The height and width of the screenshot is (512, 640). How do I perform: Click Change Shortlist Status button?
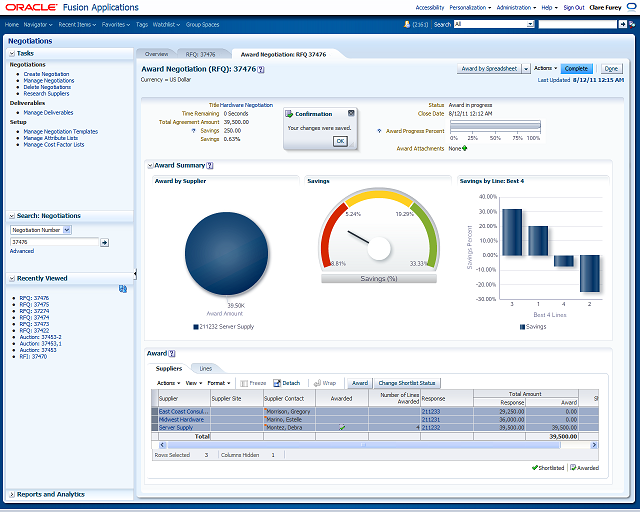[x=407, y=383]
